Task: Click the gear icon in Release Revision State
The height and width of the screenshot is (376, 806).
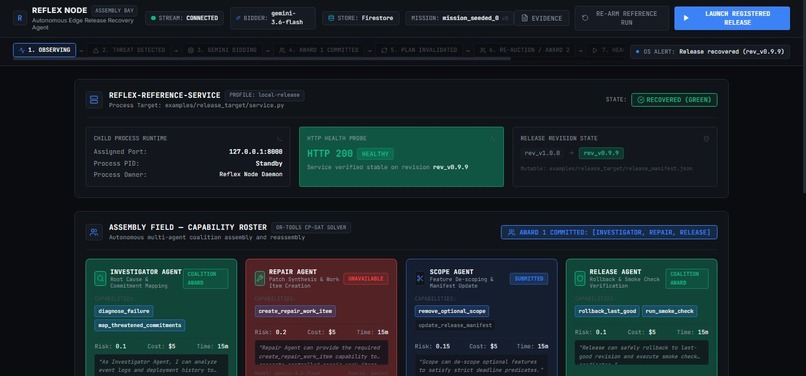Action: click(706, 139)
